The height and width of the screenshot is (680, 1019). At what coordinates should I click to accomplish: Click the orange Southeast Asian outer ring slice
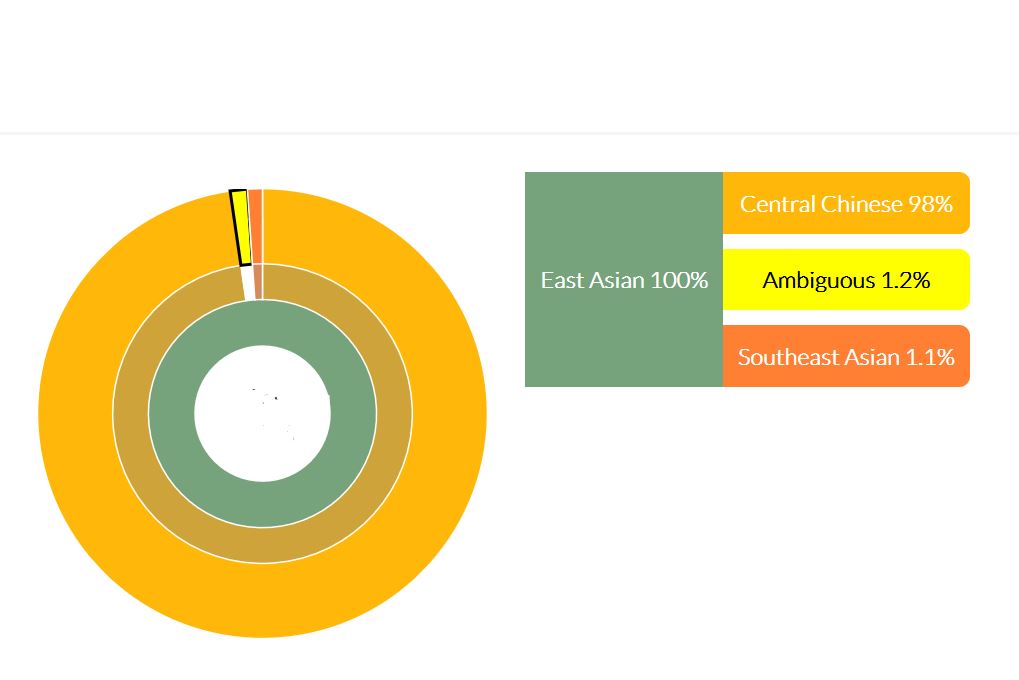coord(256,226)
